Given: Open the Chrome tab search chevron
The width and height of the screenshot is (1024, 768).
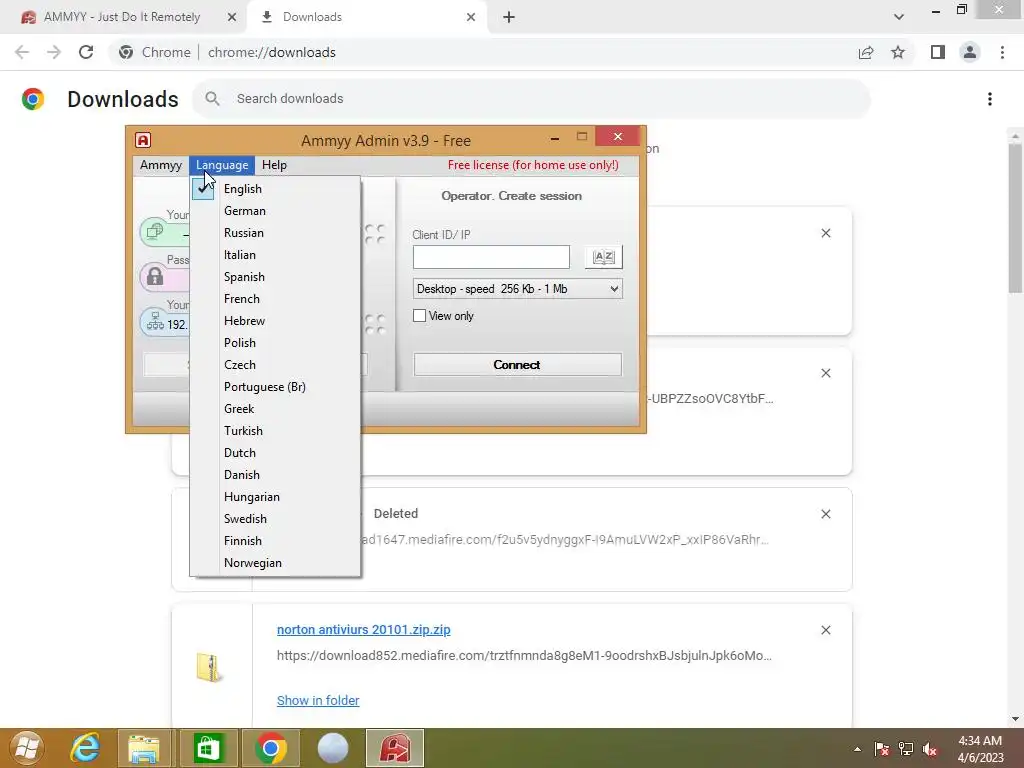Looking at the screenshot, I should pyautogui.click(x=899, y=17).
